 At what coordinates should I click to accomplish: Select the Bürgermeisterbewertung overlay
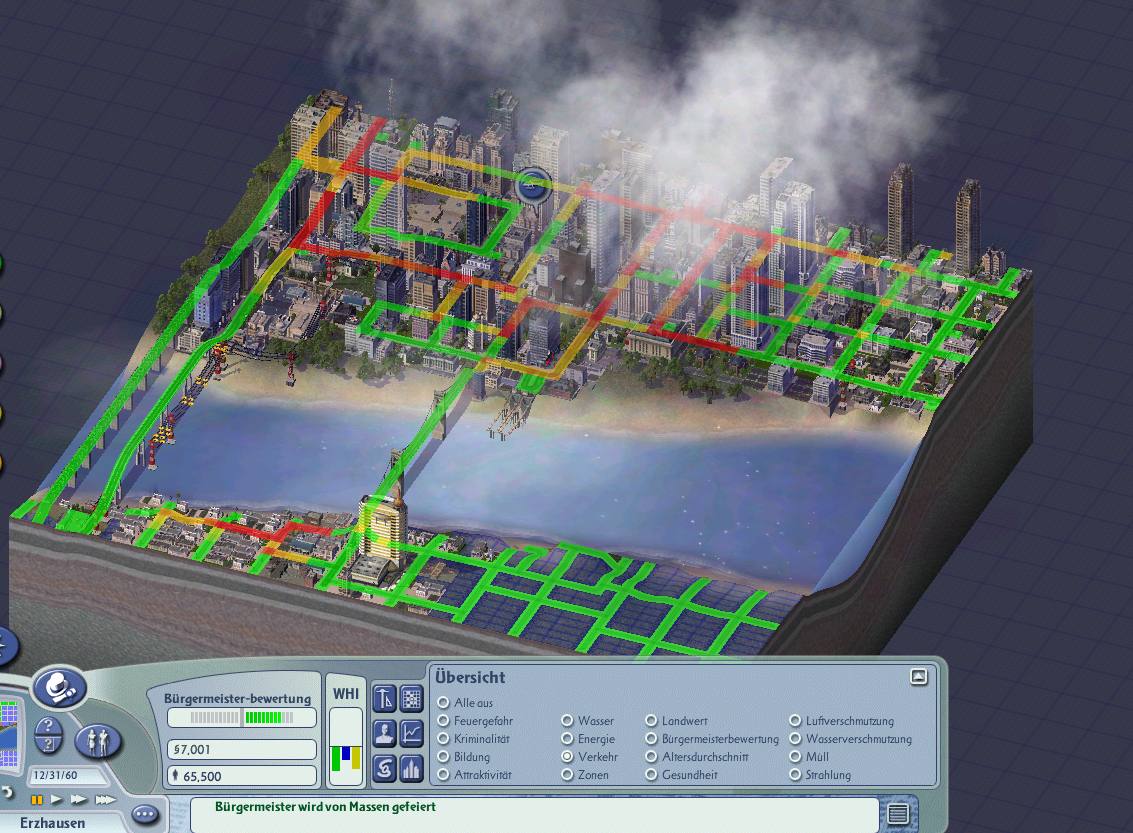point(651,738)
